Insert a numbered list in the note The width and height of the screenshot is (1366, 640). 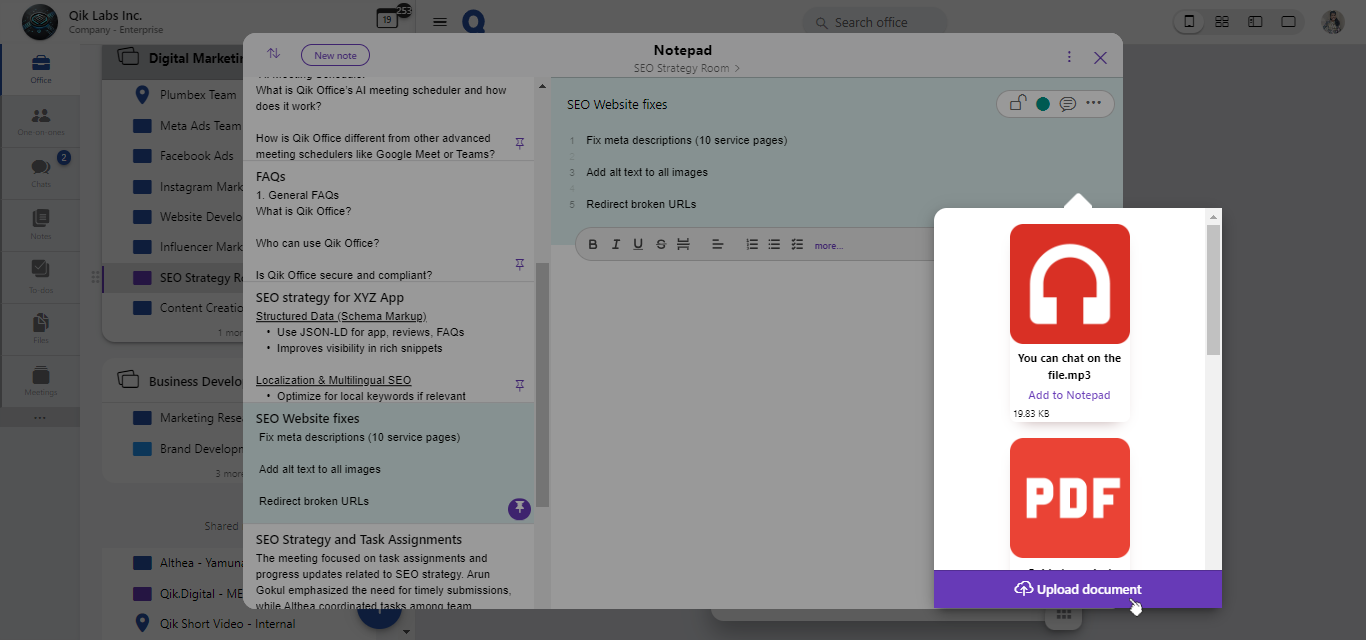point(752,245)
